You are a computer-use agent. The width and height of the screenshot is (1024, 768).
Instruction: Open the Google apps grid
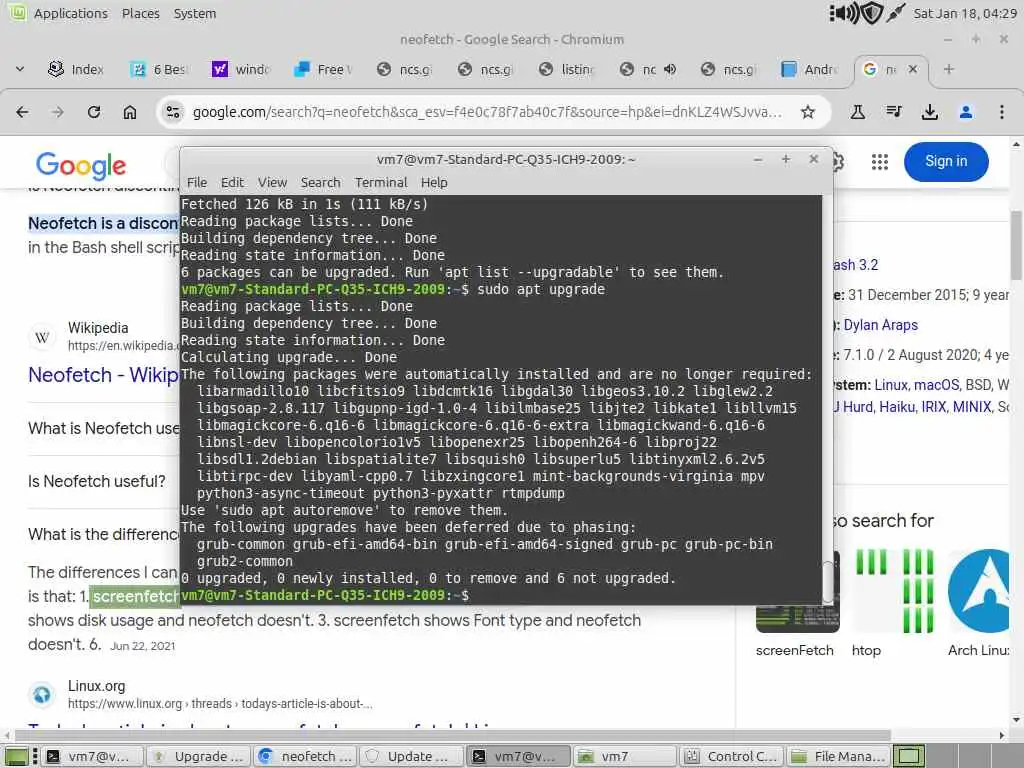[880, 162]
